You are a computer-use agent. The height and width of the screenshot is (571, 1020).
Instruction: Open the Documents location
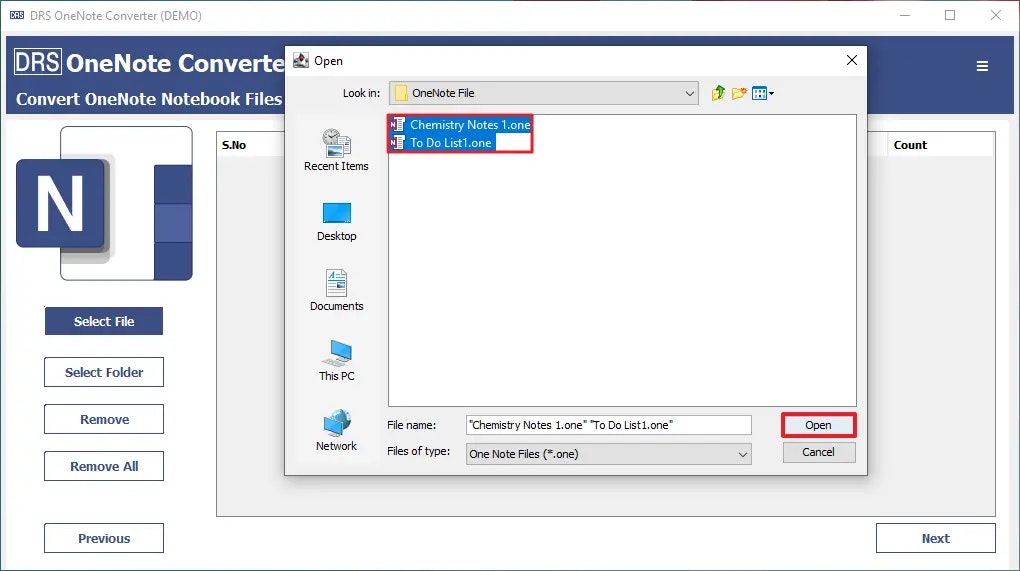pos(336,291)
